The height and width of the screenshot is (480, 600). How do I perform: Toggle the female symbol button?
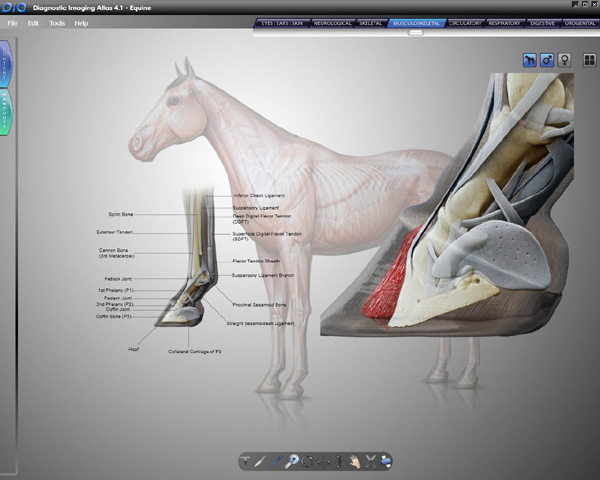pyautogui.click(x=564, y=60)
